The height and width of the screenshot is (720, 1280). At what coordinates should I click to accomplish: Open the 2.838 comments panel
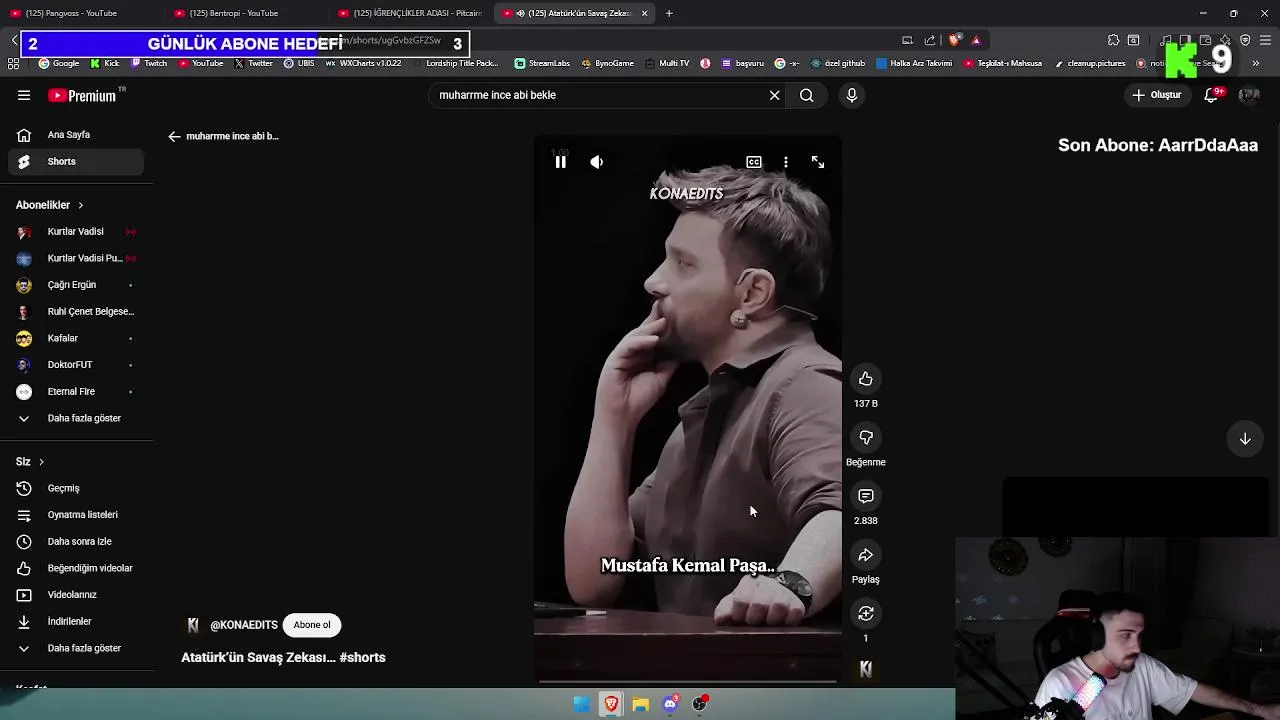[x=866, y=496]
